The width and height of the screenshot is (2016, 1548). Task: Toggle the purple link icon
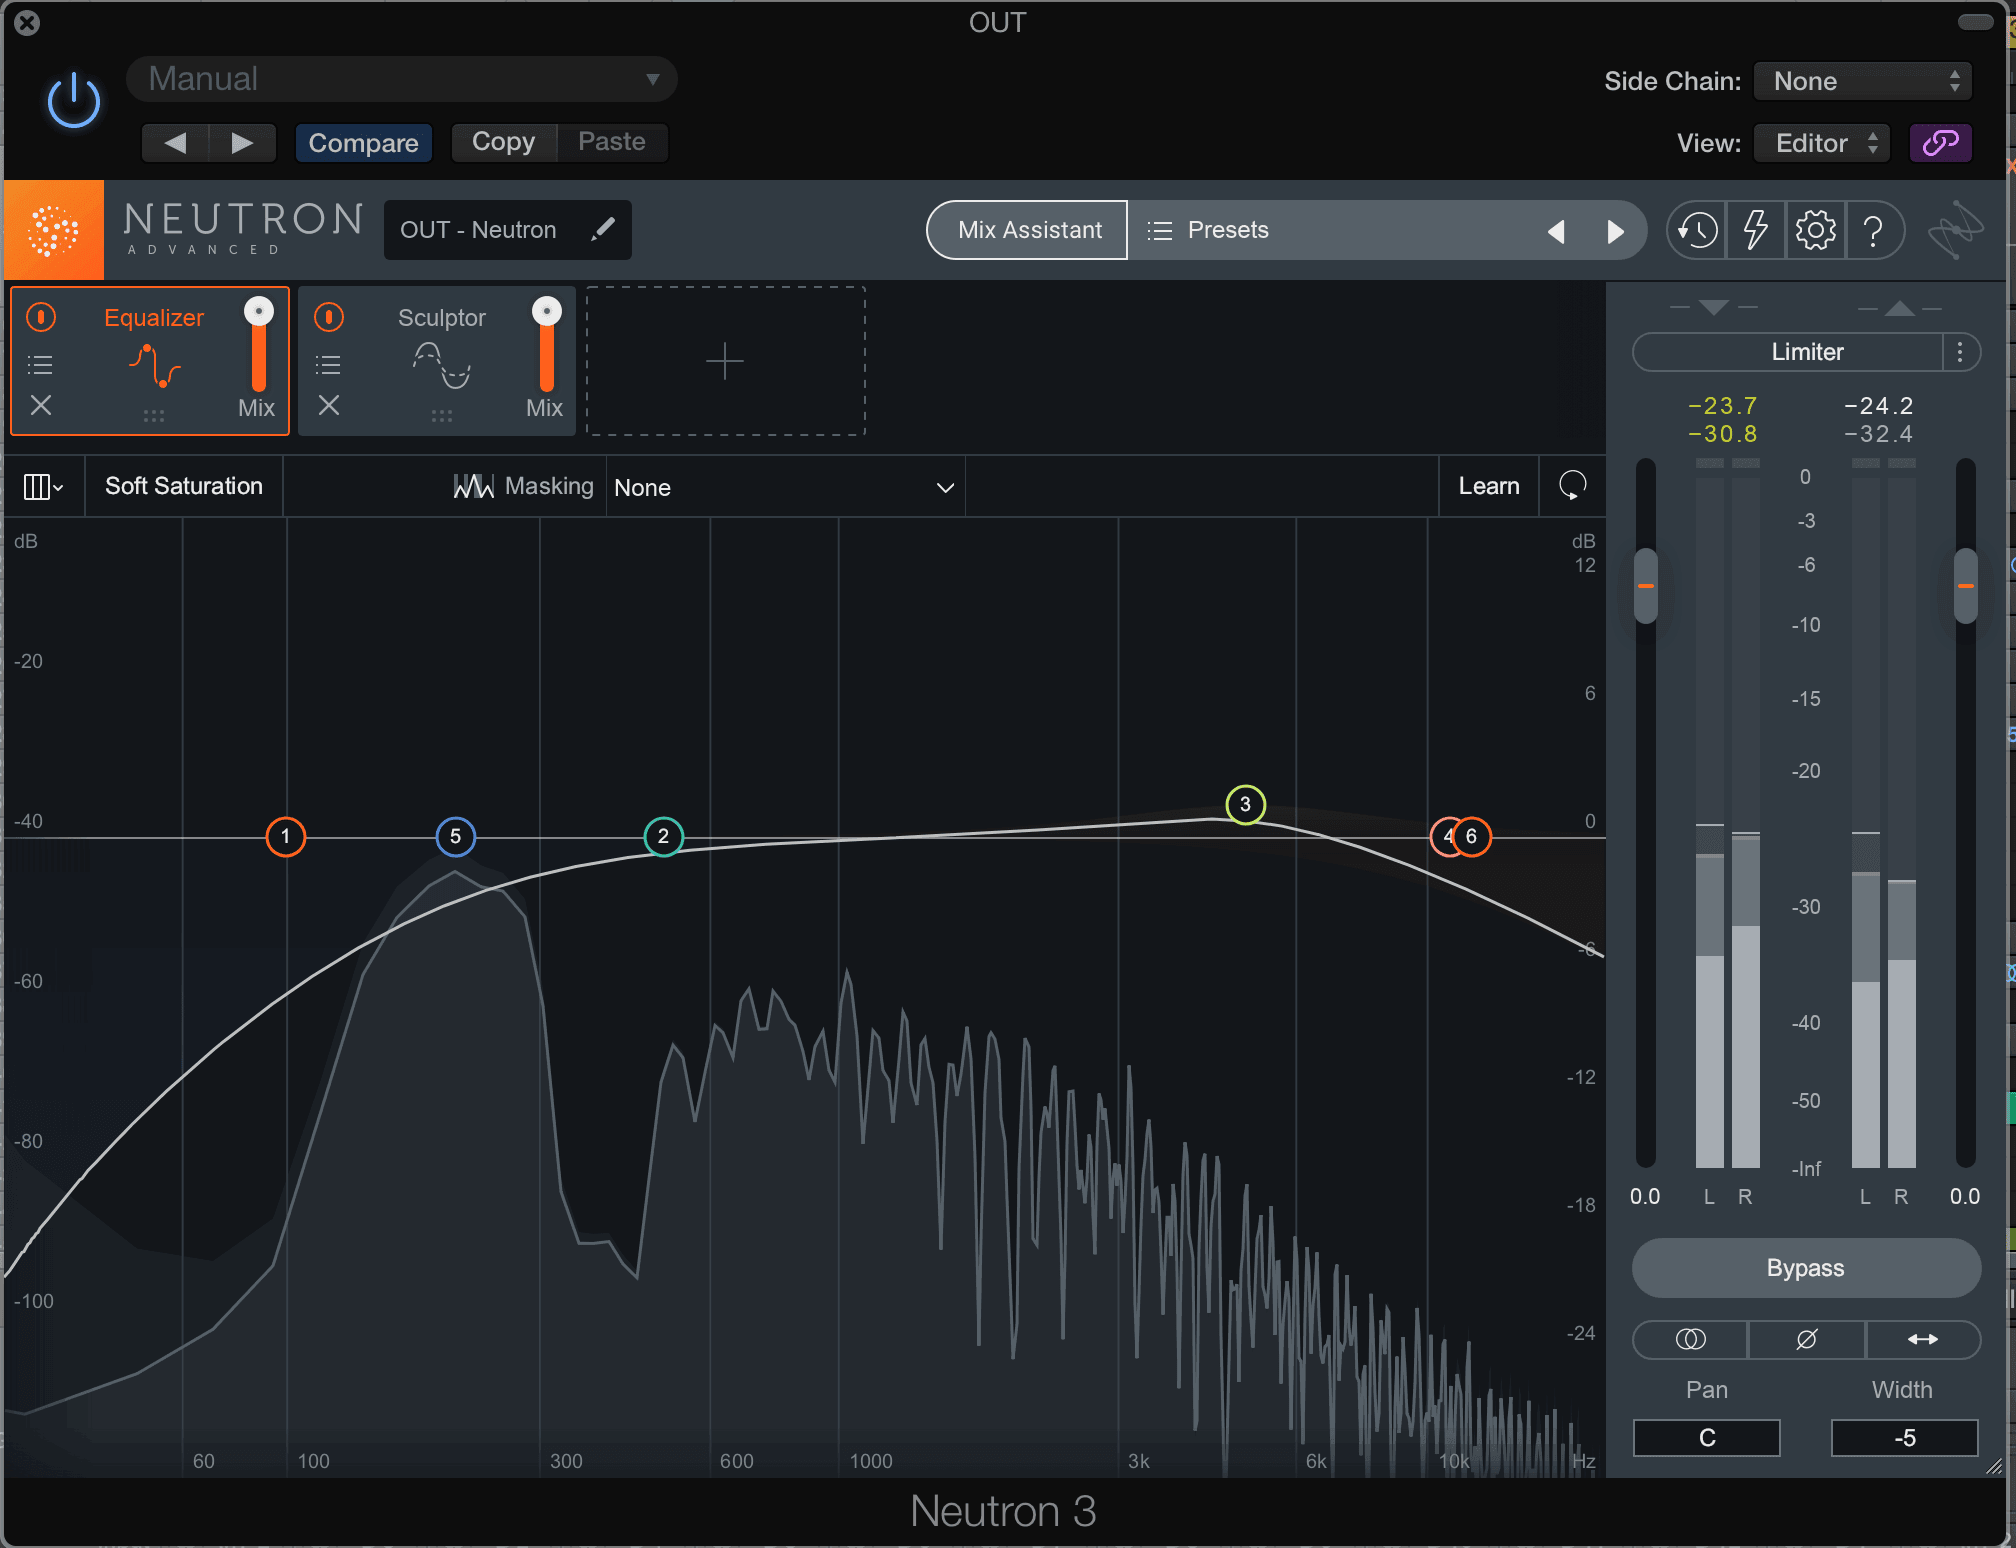click(x=1940, y=143)
